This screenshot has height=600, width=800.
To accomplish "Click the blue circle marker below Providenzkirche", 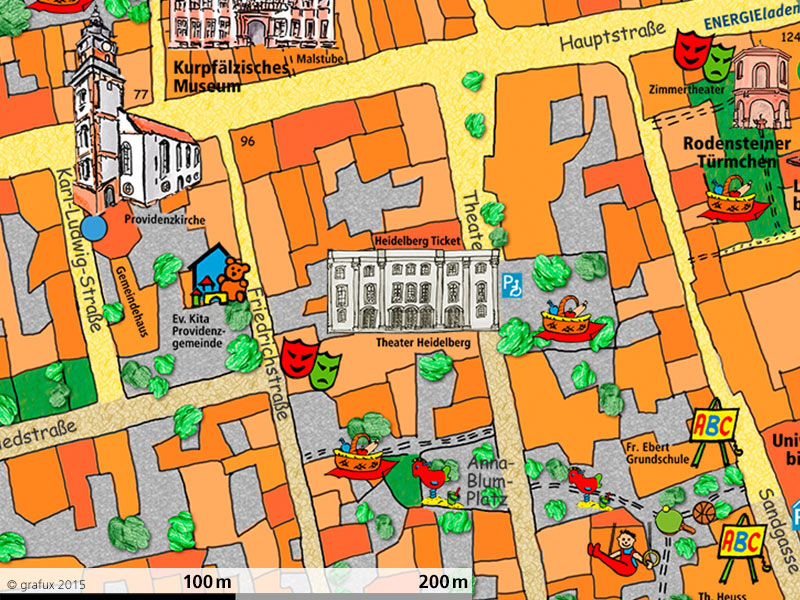I will point(93,228).
